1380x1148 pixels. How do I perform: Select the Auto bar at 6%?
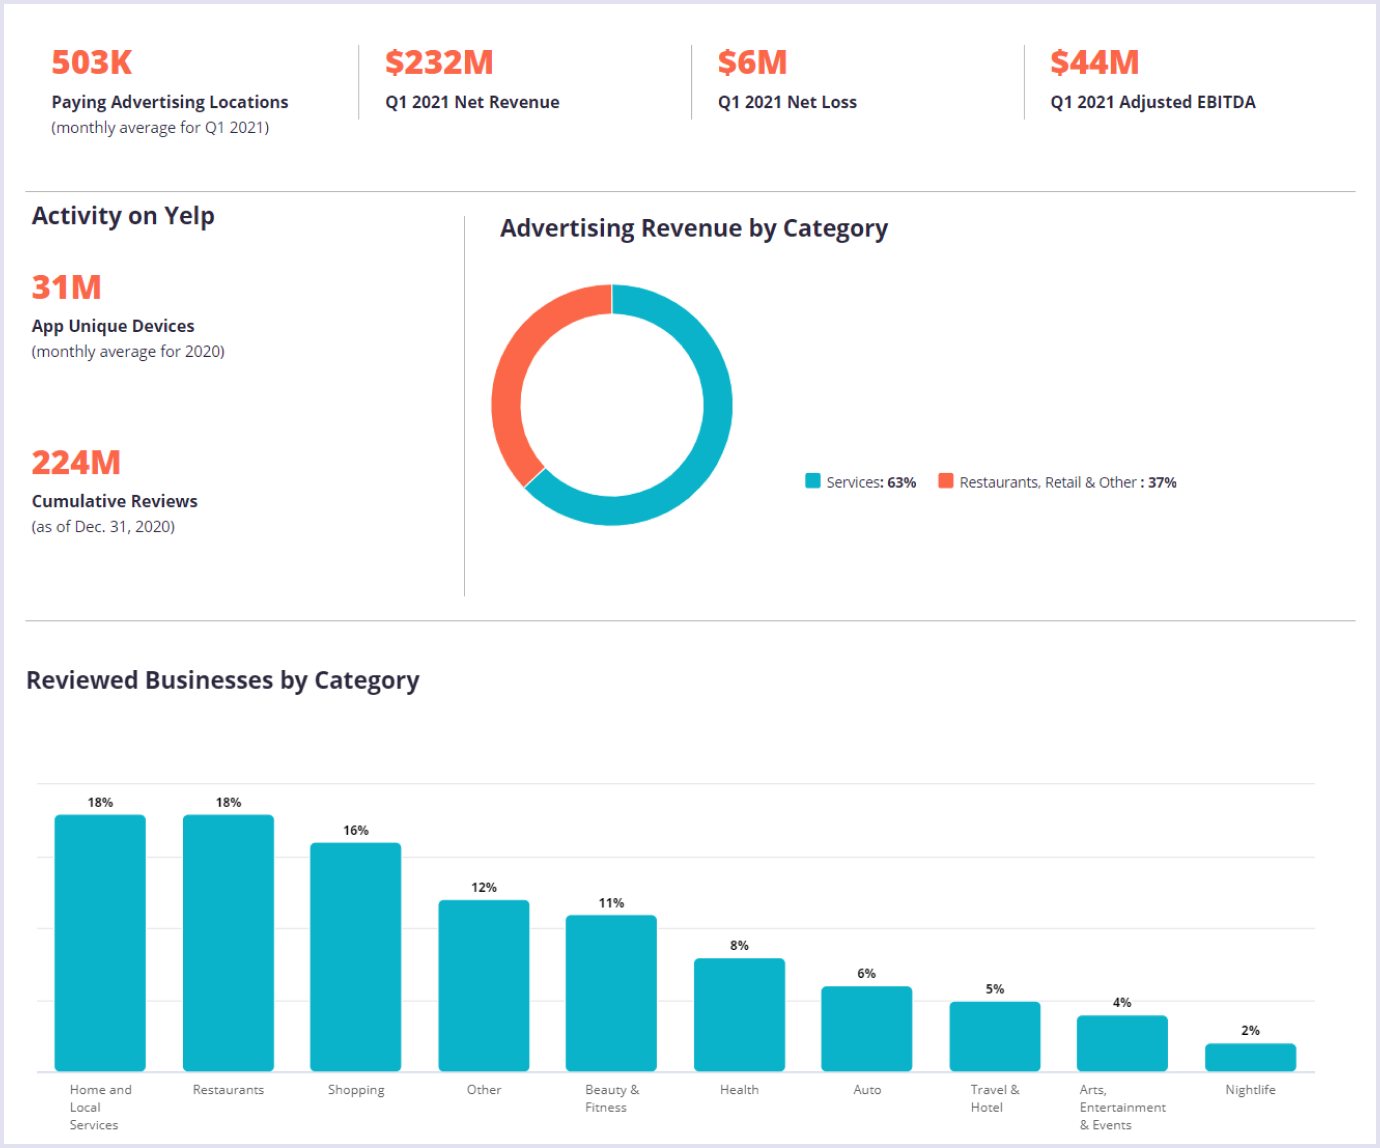click(867, 1029)
